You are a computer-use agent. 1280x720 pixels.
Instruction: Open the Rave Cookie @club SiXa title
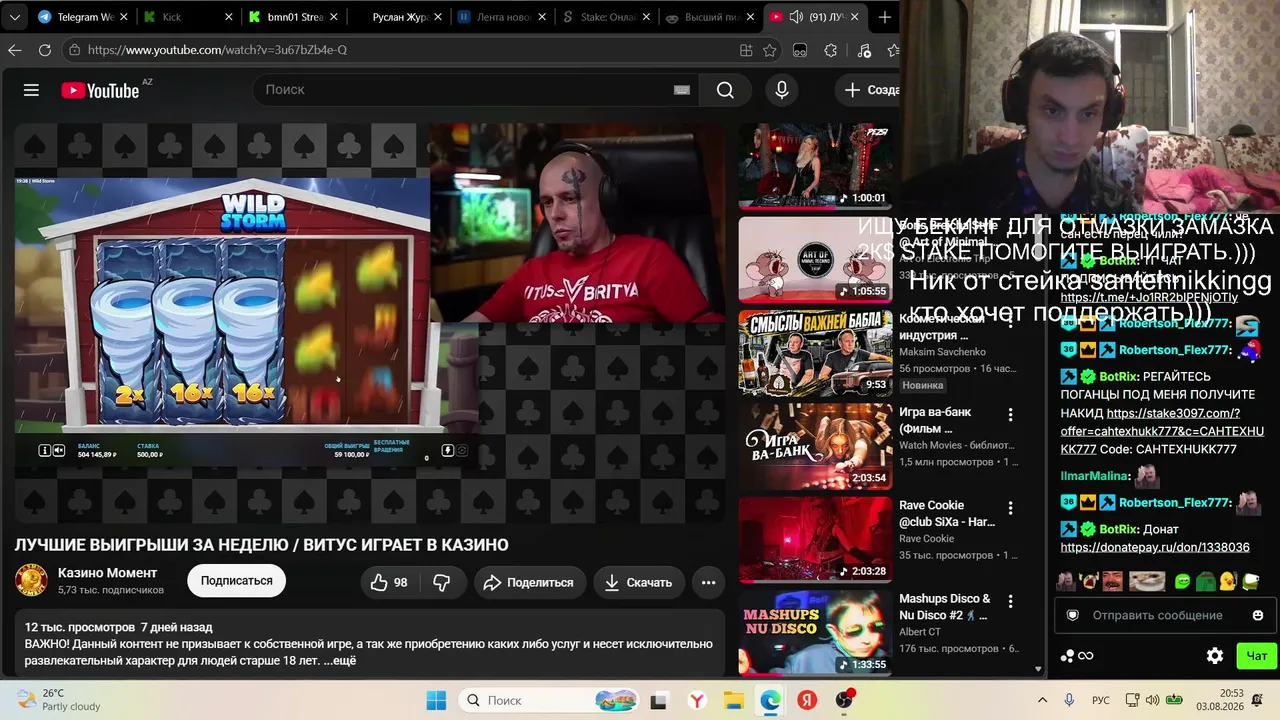(x=947, y=513)
